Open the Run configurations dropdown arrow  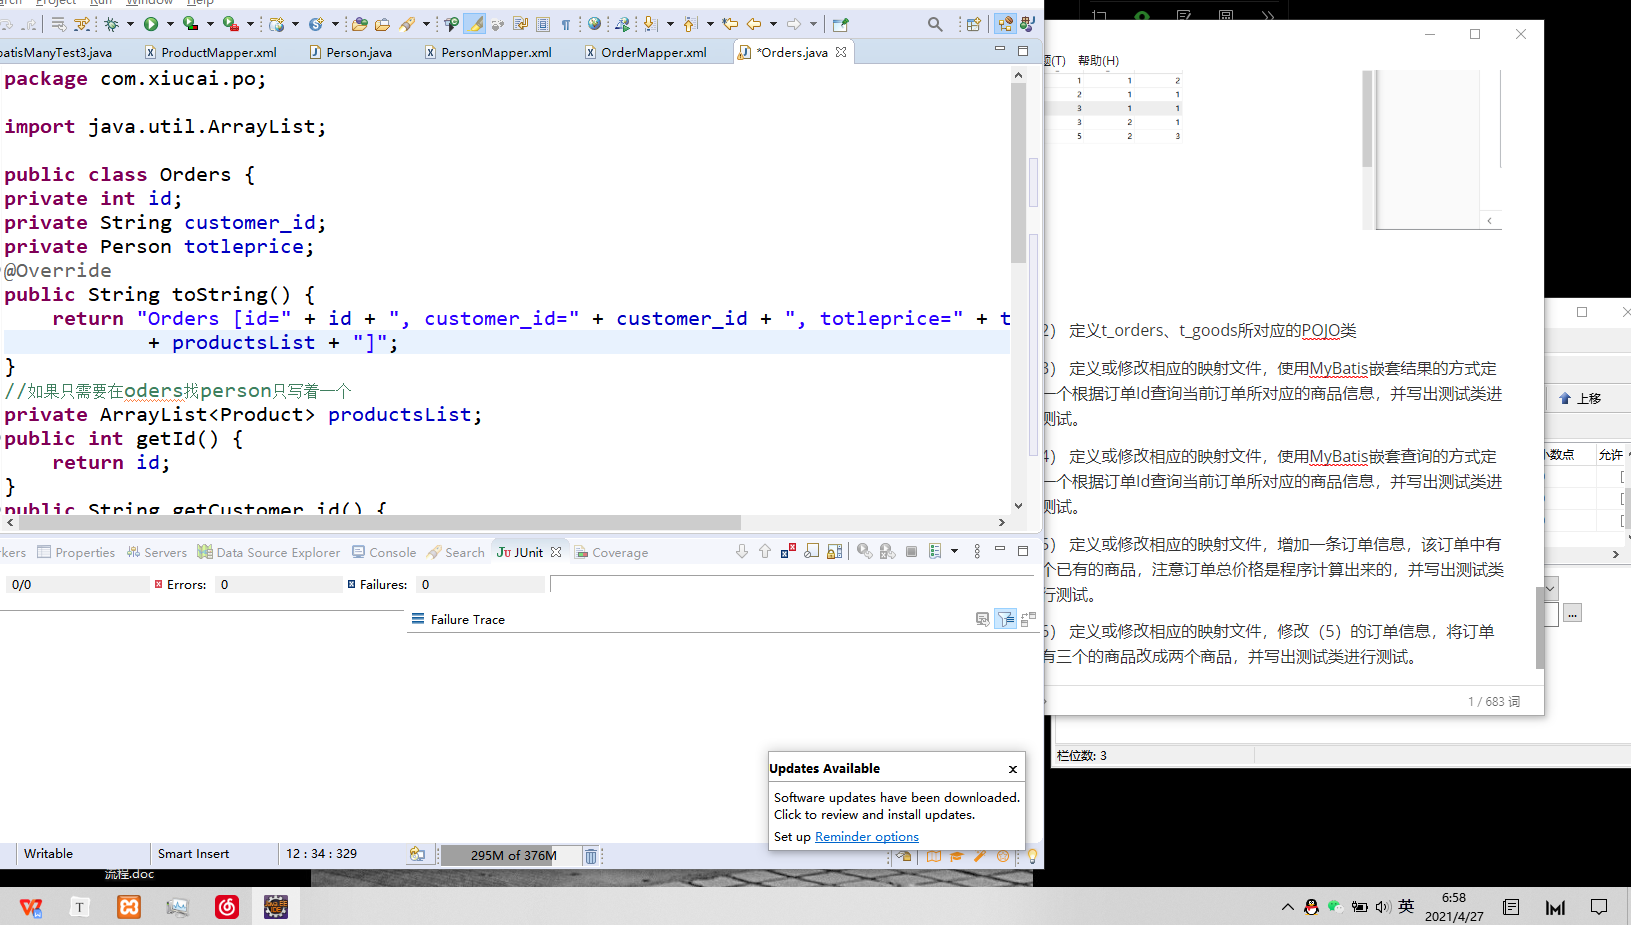point(169,23)
